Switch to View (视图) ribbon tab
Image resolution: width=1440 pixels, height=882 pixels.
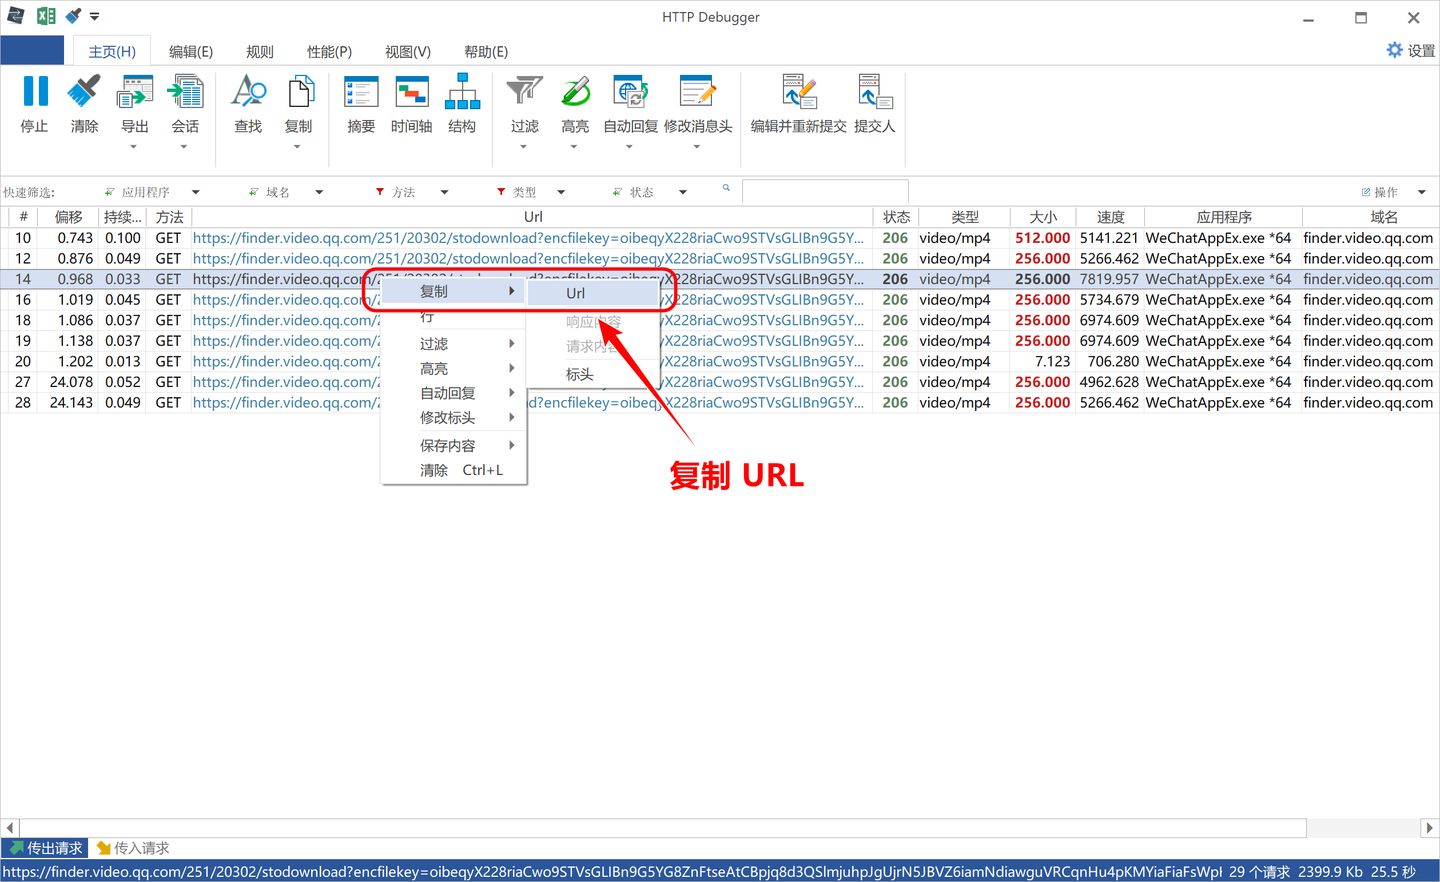[408, 51]
